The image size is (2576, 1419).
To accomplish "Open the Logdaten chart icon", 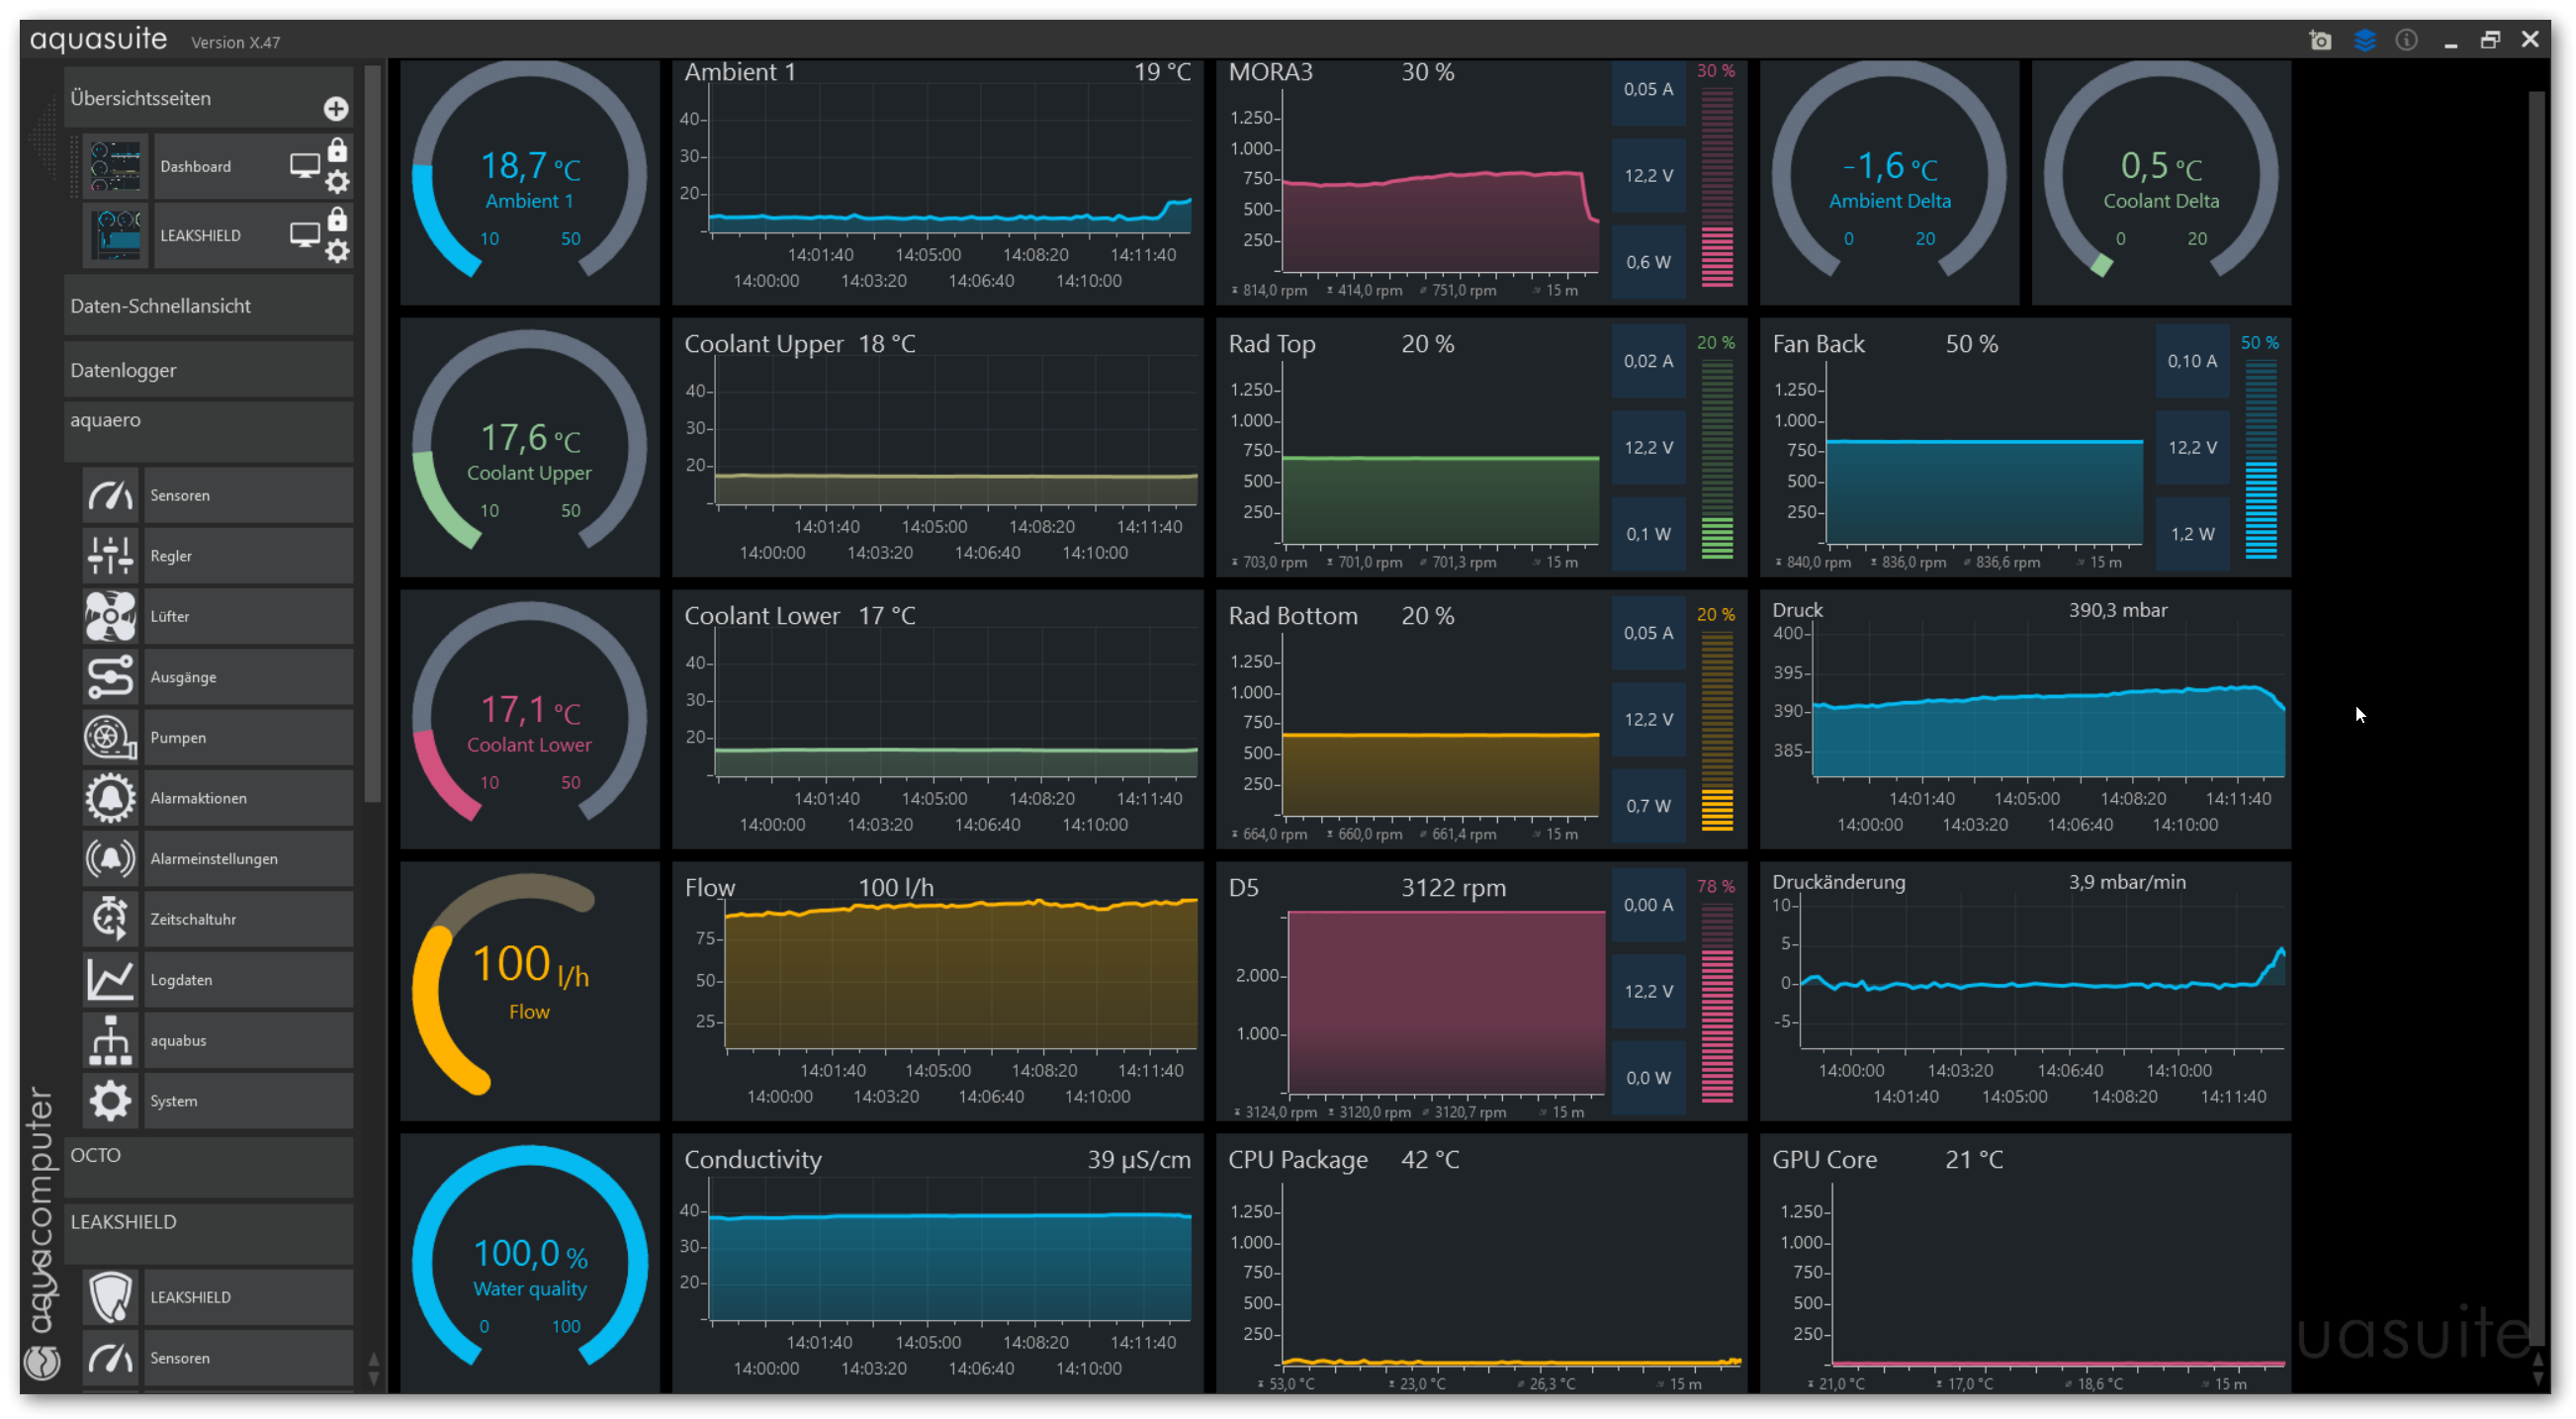I will (110, 980).
